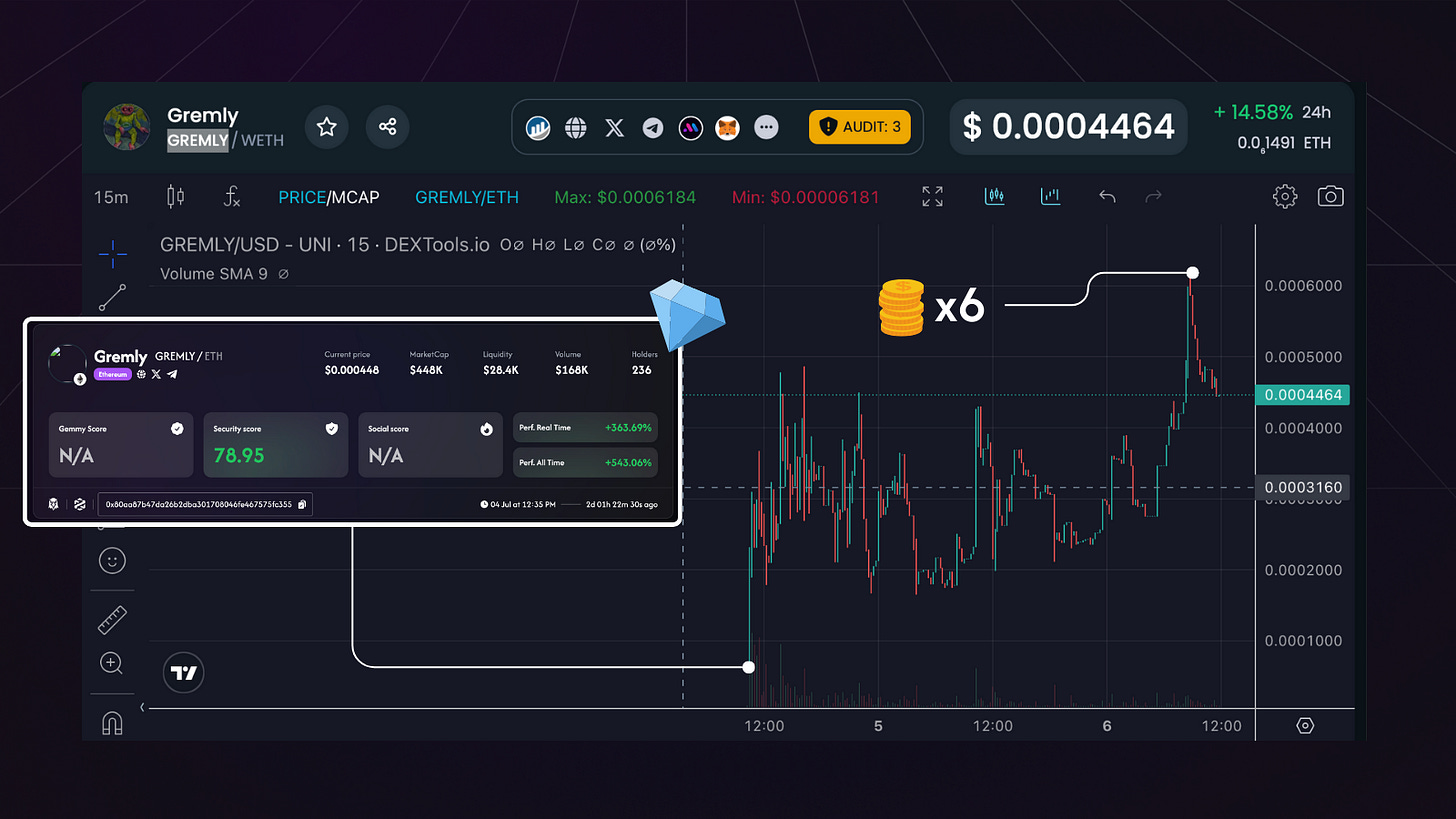Click the second blue bar chart icon
1456x819 pixels.
(x=1050, y=196)
